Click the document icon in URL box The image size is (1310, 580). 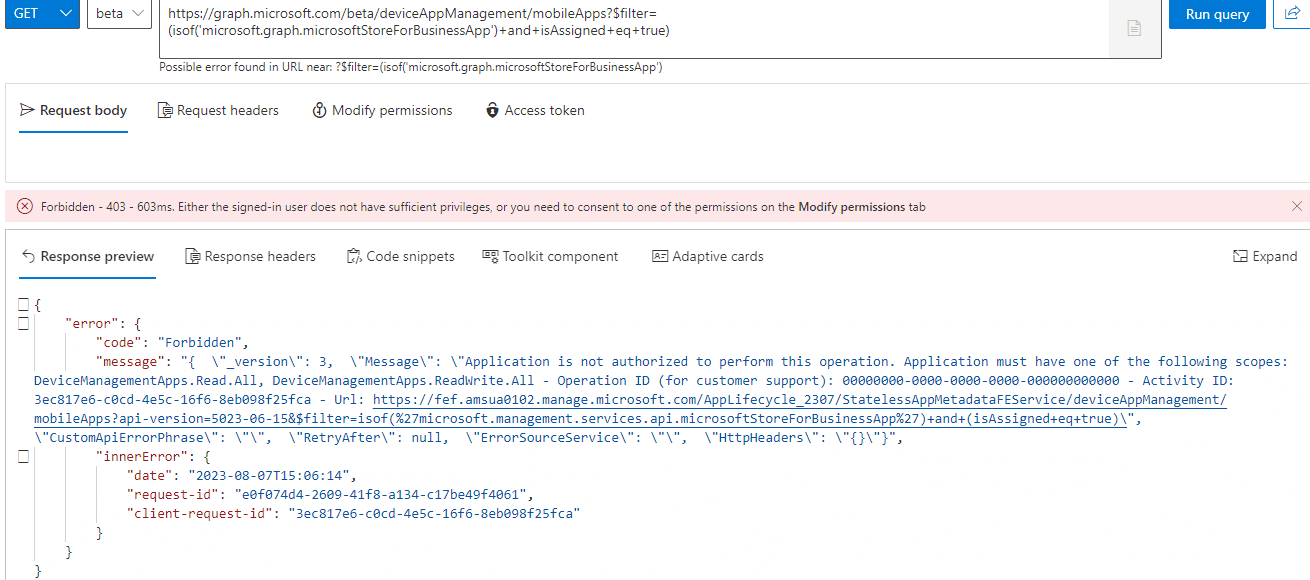click(x=1134, y=29)
